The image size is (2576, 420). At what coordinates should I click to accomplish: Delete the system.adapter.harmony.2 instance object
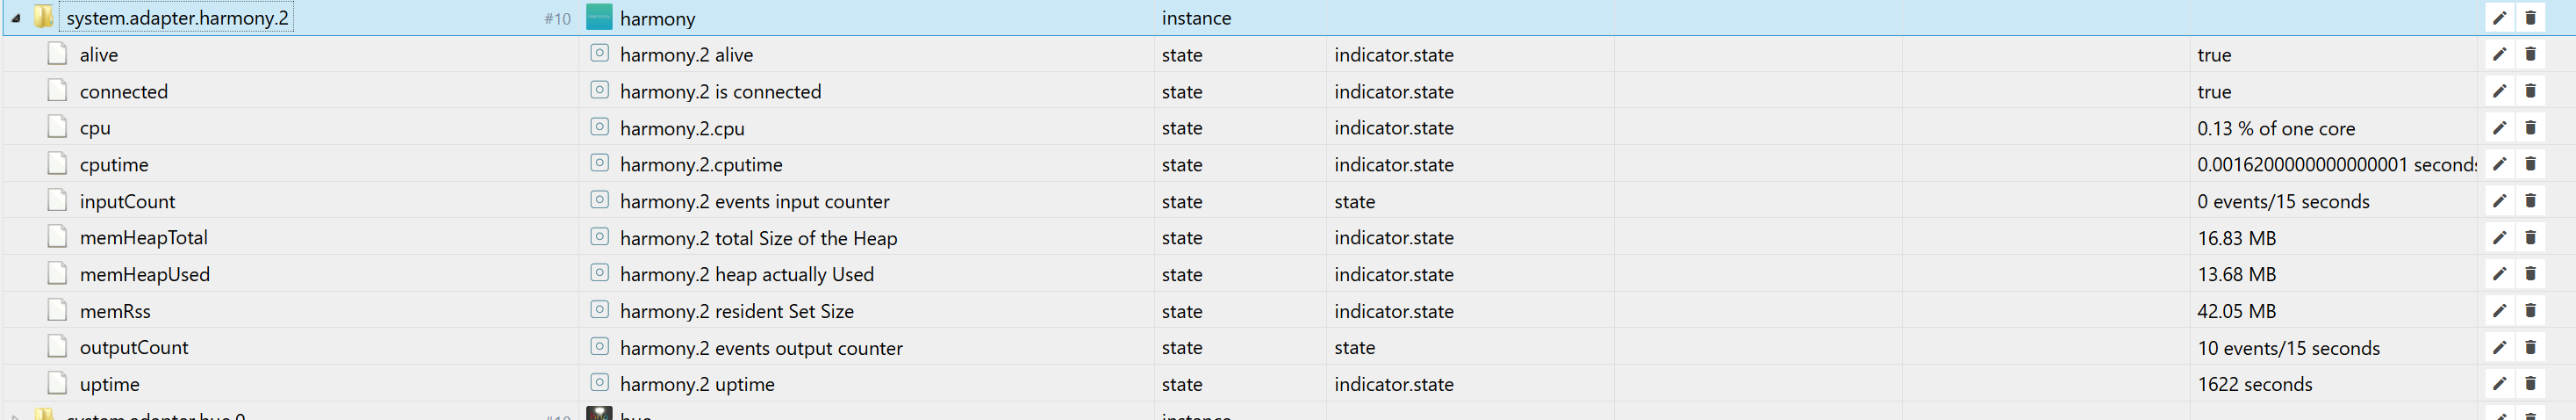2531,18
